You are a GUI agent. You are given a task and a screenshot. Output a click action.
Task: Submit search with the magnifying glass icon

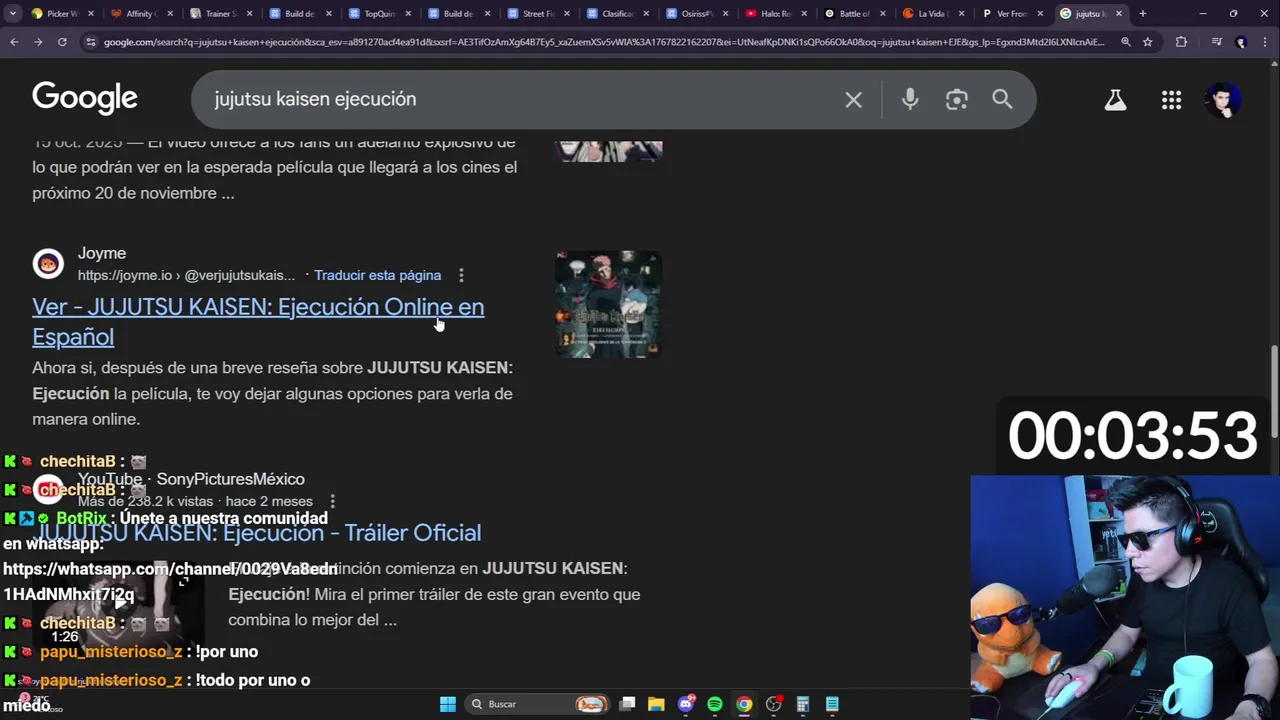tap(1002, 99)
